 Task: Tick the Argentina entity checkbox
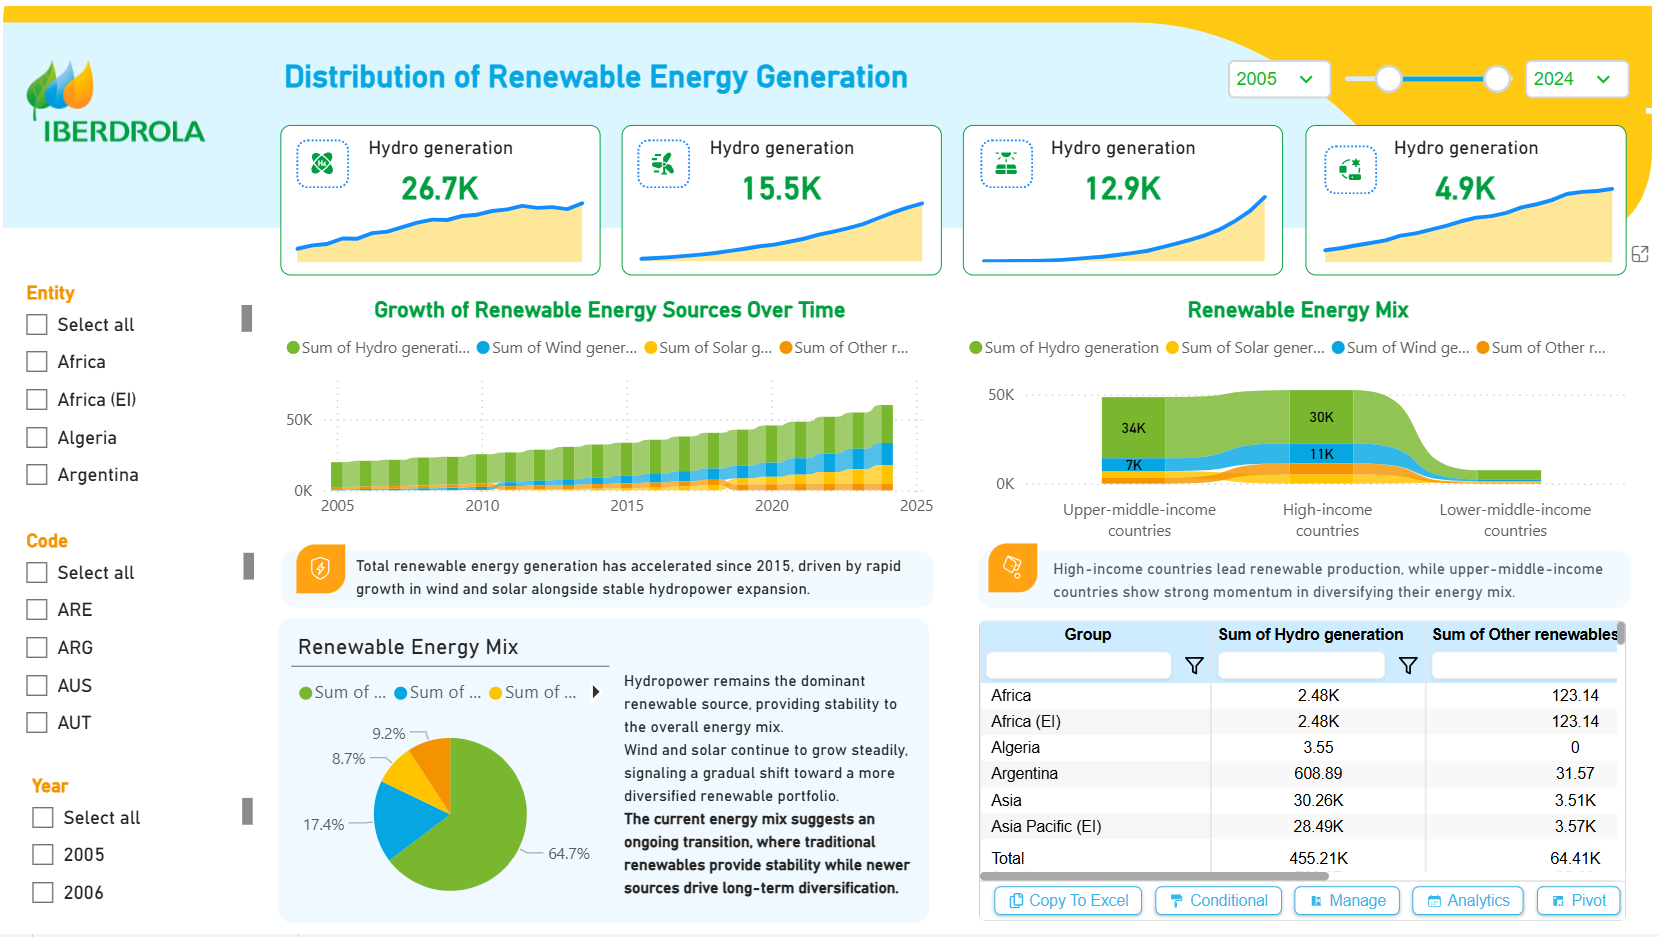pyautogui.click(x=37, y=475)
